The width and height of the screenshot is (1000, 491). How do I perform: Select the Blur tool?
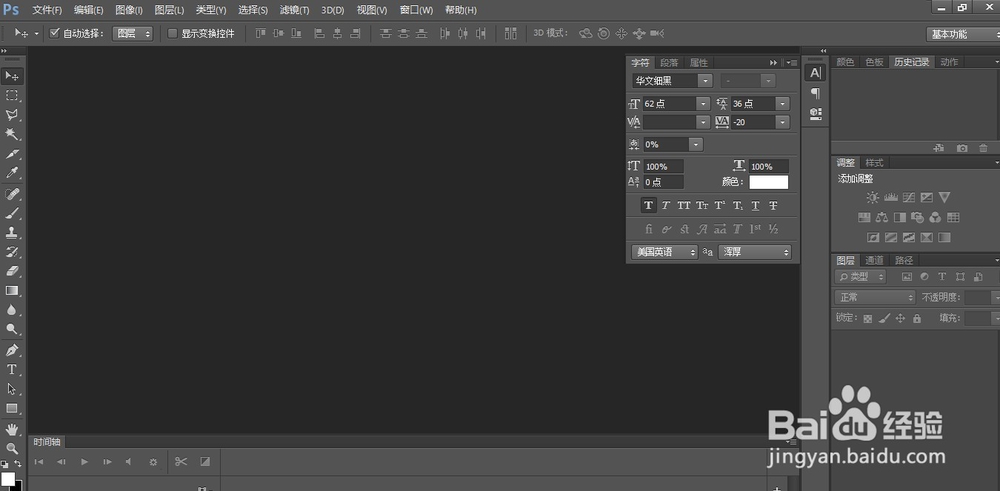tap(11, 310)
